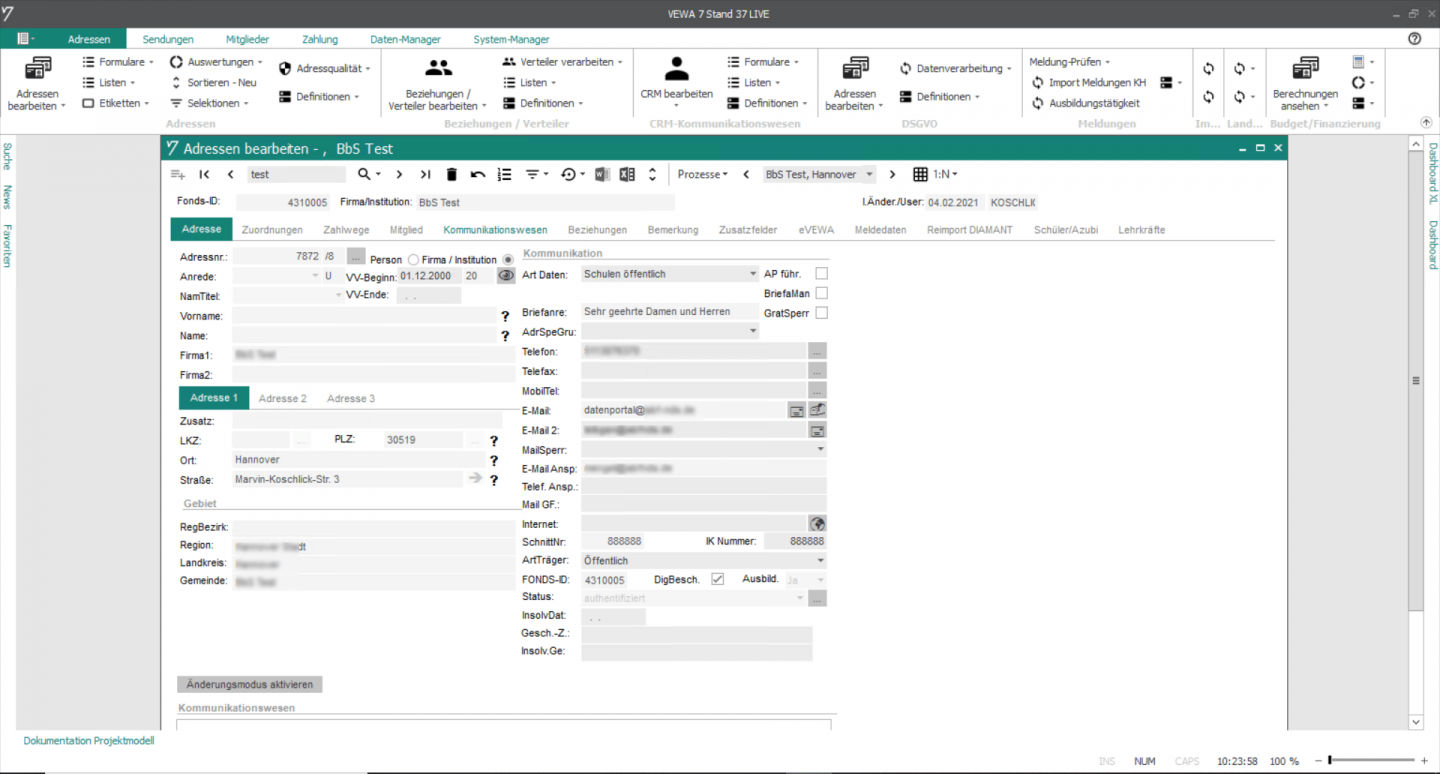Export record to Word
Screen dimensions: 1440x774
(x=602, y=174)
